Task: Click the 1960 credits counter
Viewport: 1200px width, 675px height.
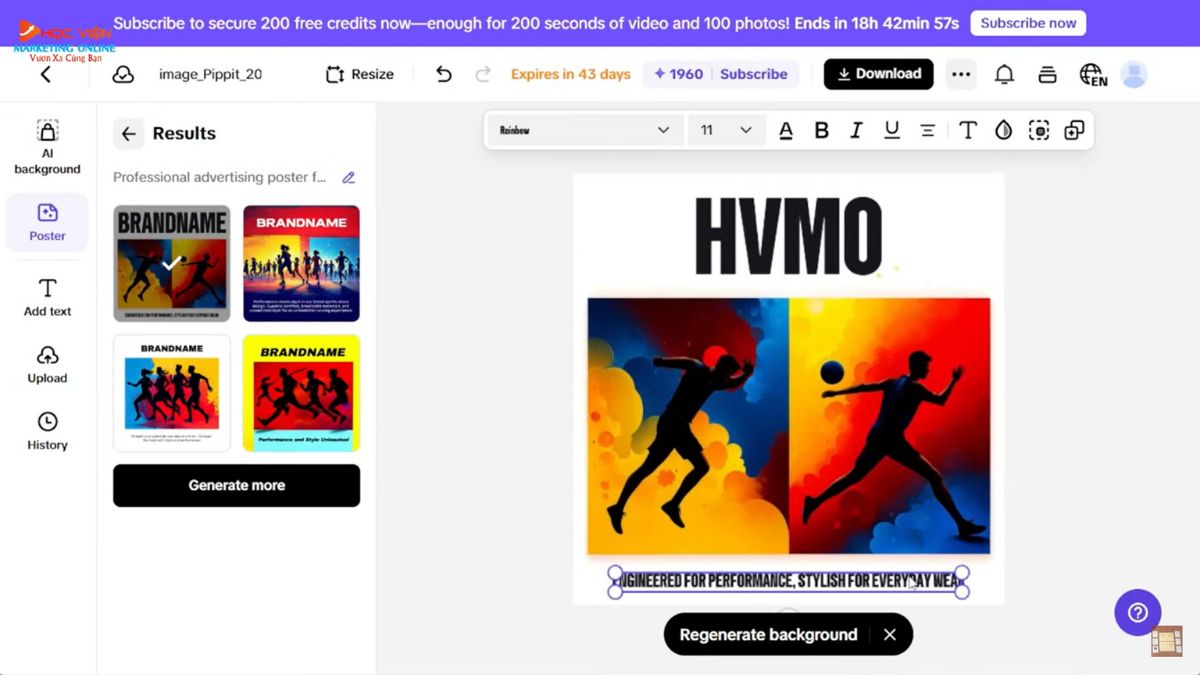Action: click(x=679, y=74)
